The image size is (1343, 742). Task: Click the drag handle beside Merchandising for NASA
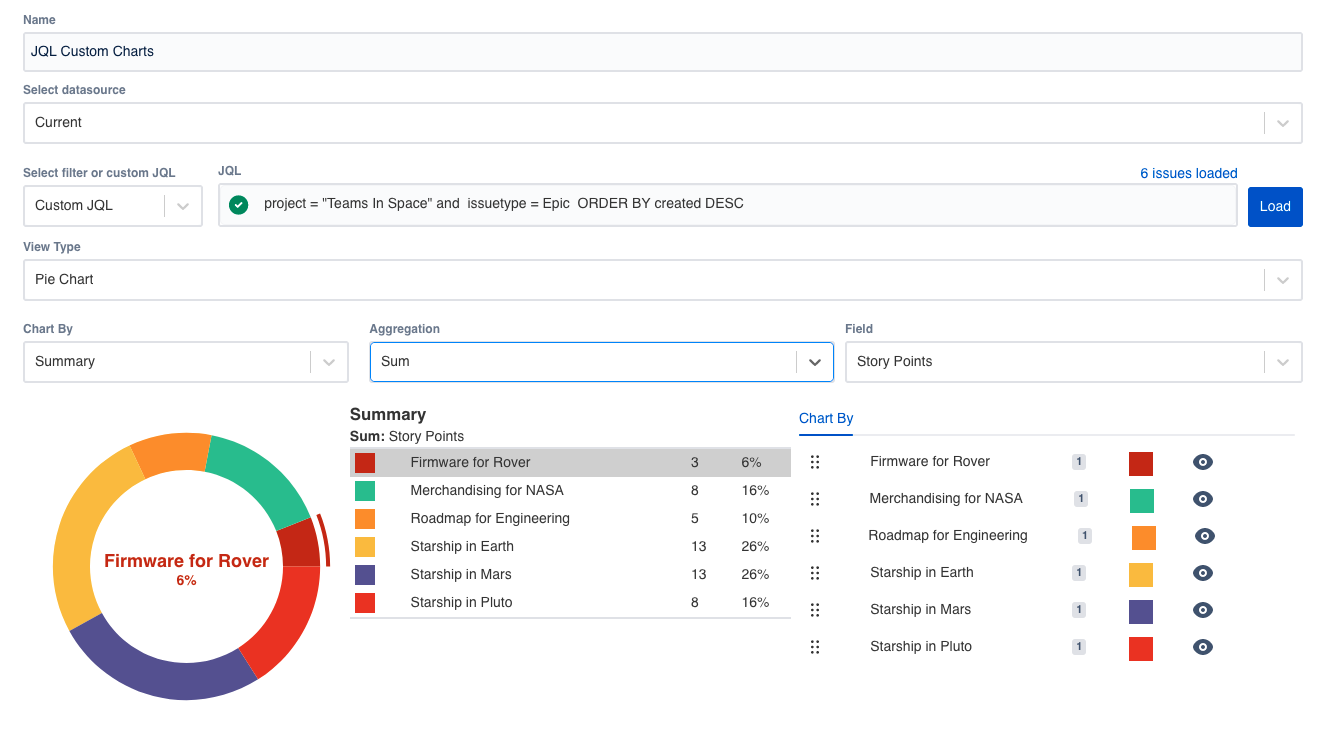(815, 498)
